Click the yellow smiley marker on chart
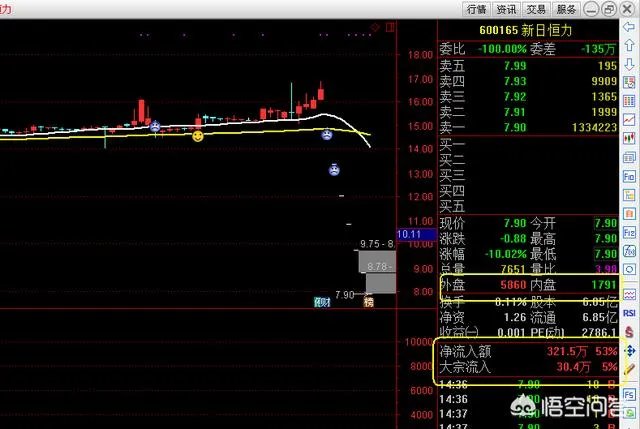640x429 pixels. tap(199, 135)
